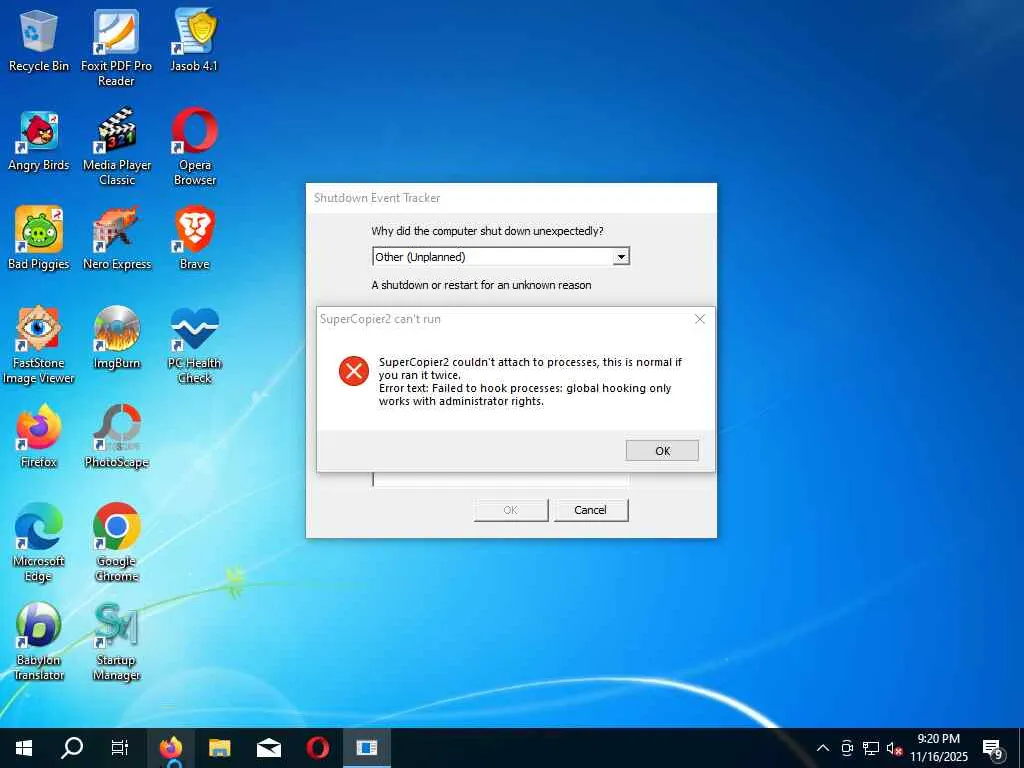
Task: Expand the Other (Unplanned) reason dropdown
Action: tap(621, 257)
